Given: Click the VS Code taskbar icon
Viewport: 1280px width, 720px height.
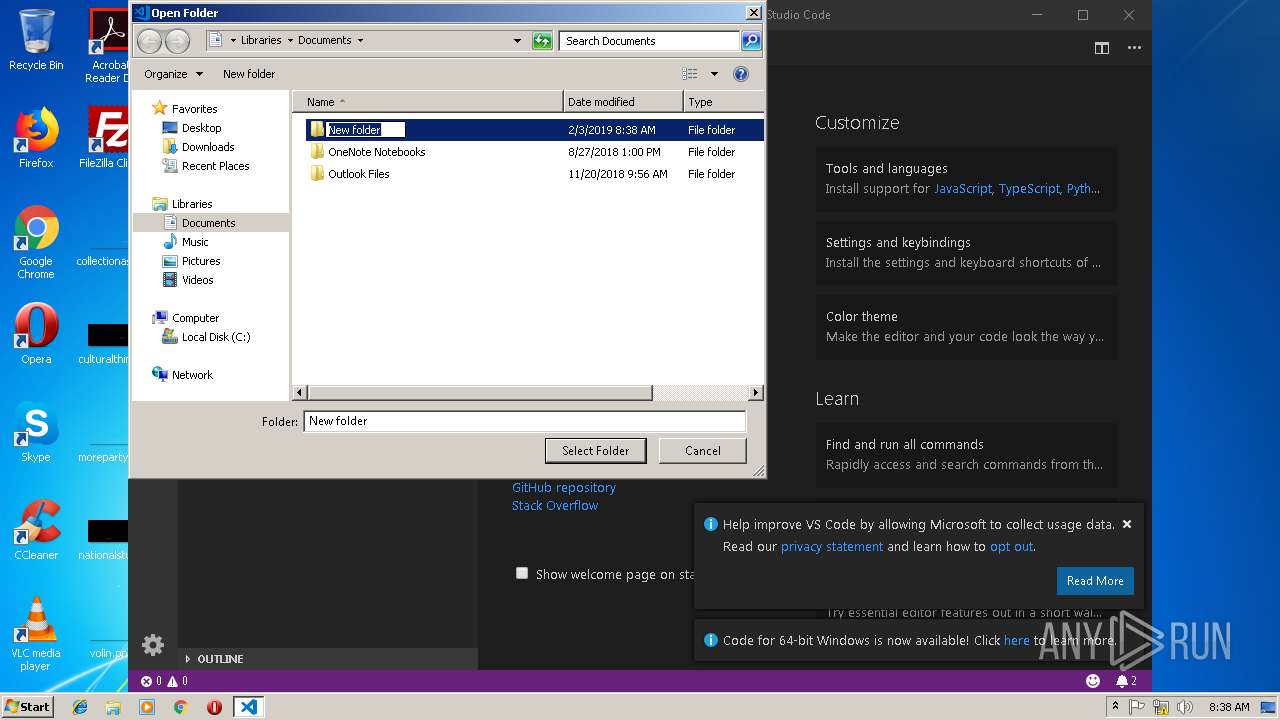Looking at the screenshot, I should (248, 707).
